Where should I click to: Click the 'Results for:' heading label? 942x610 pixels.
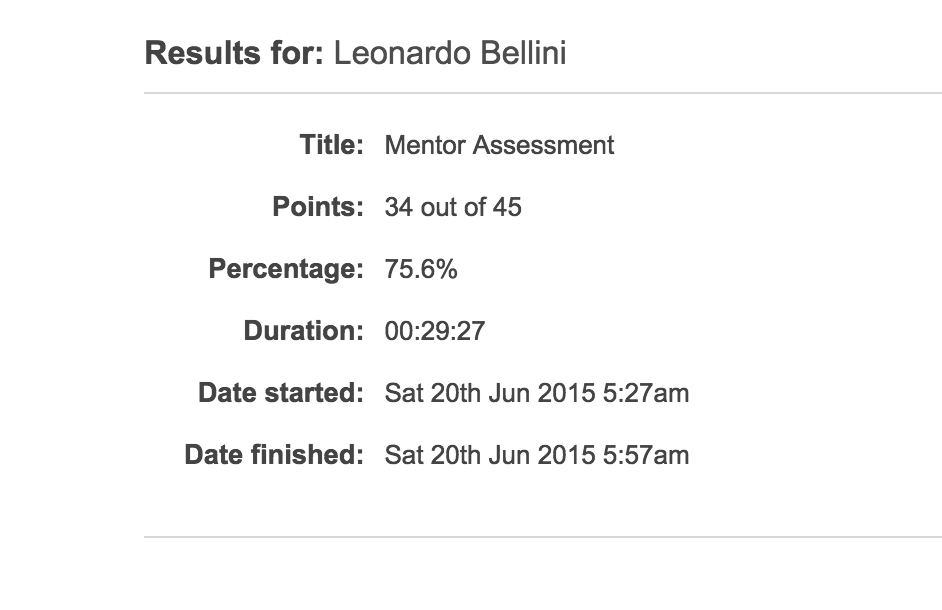coord(234,53)
